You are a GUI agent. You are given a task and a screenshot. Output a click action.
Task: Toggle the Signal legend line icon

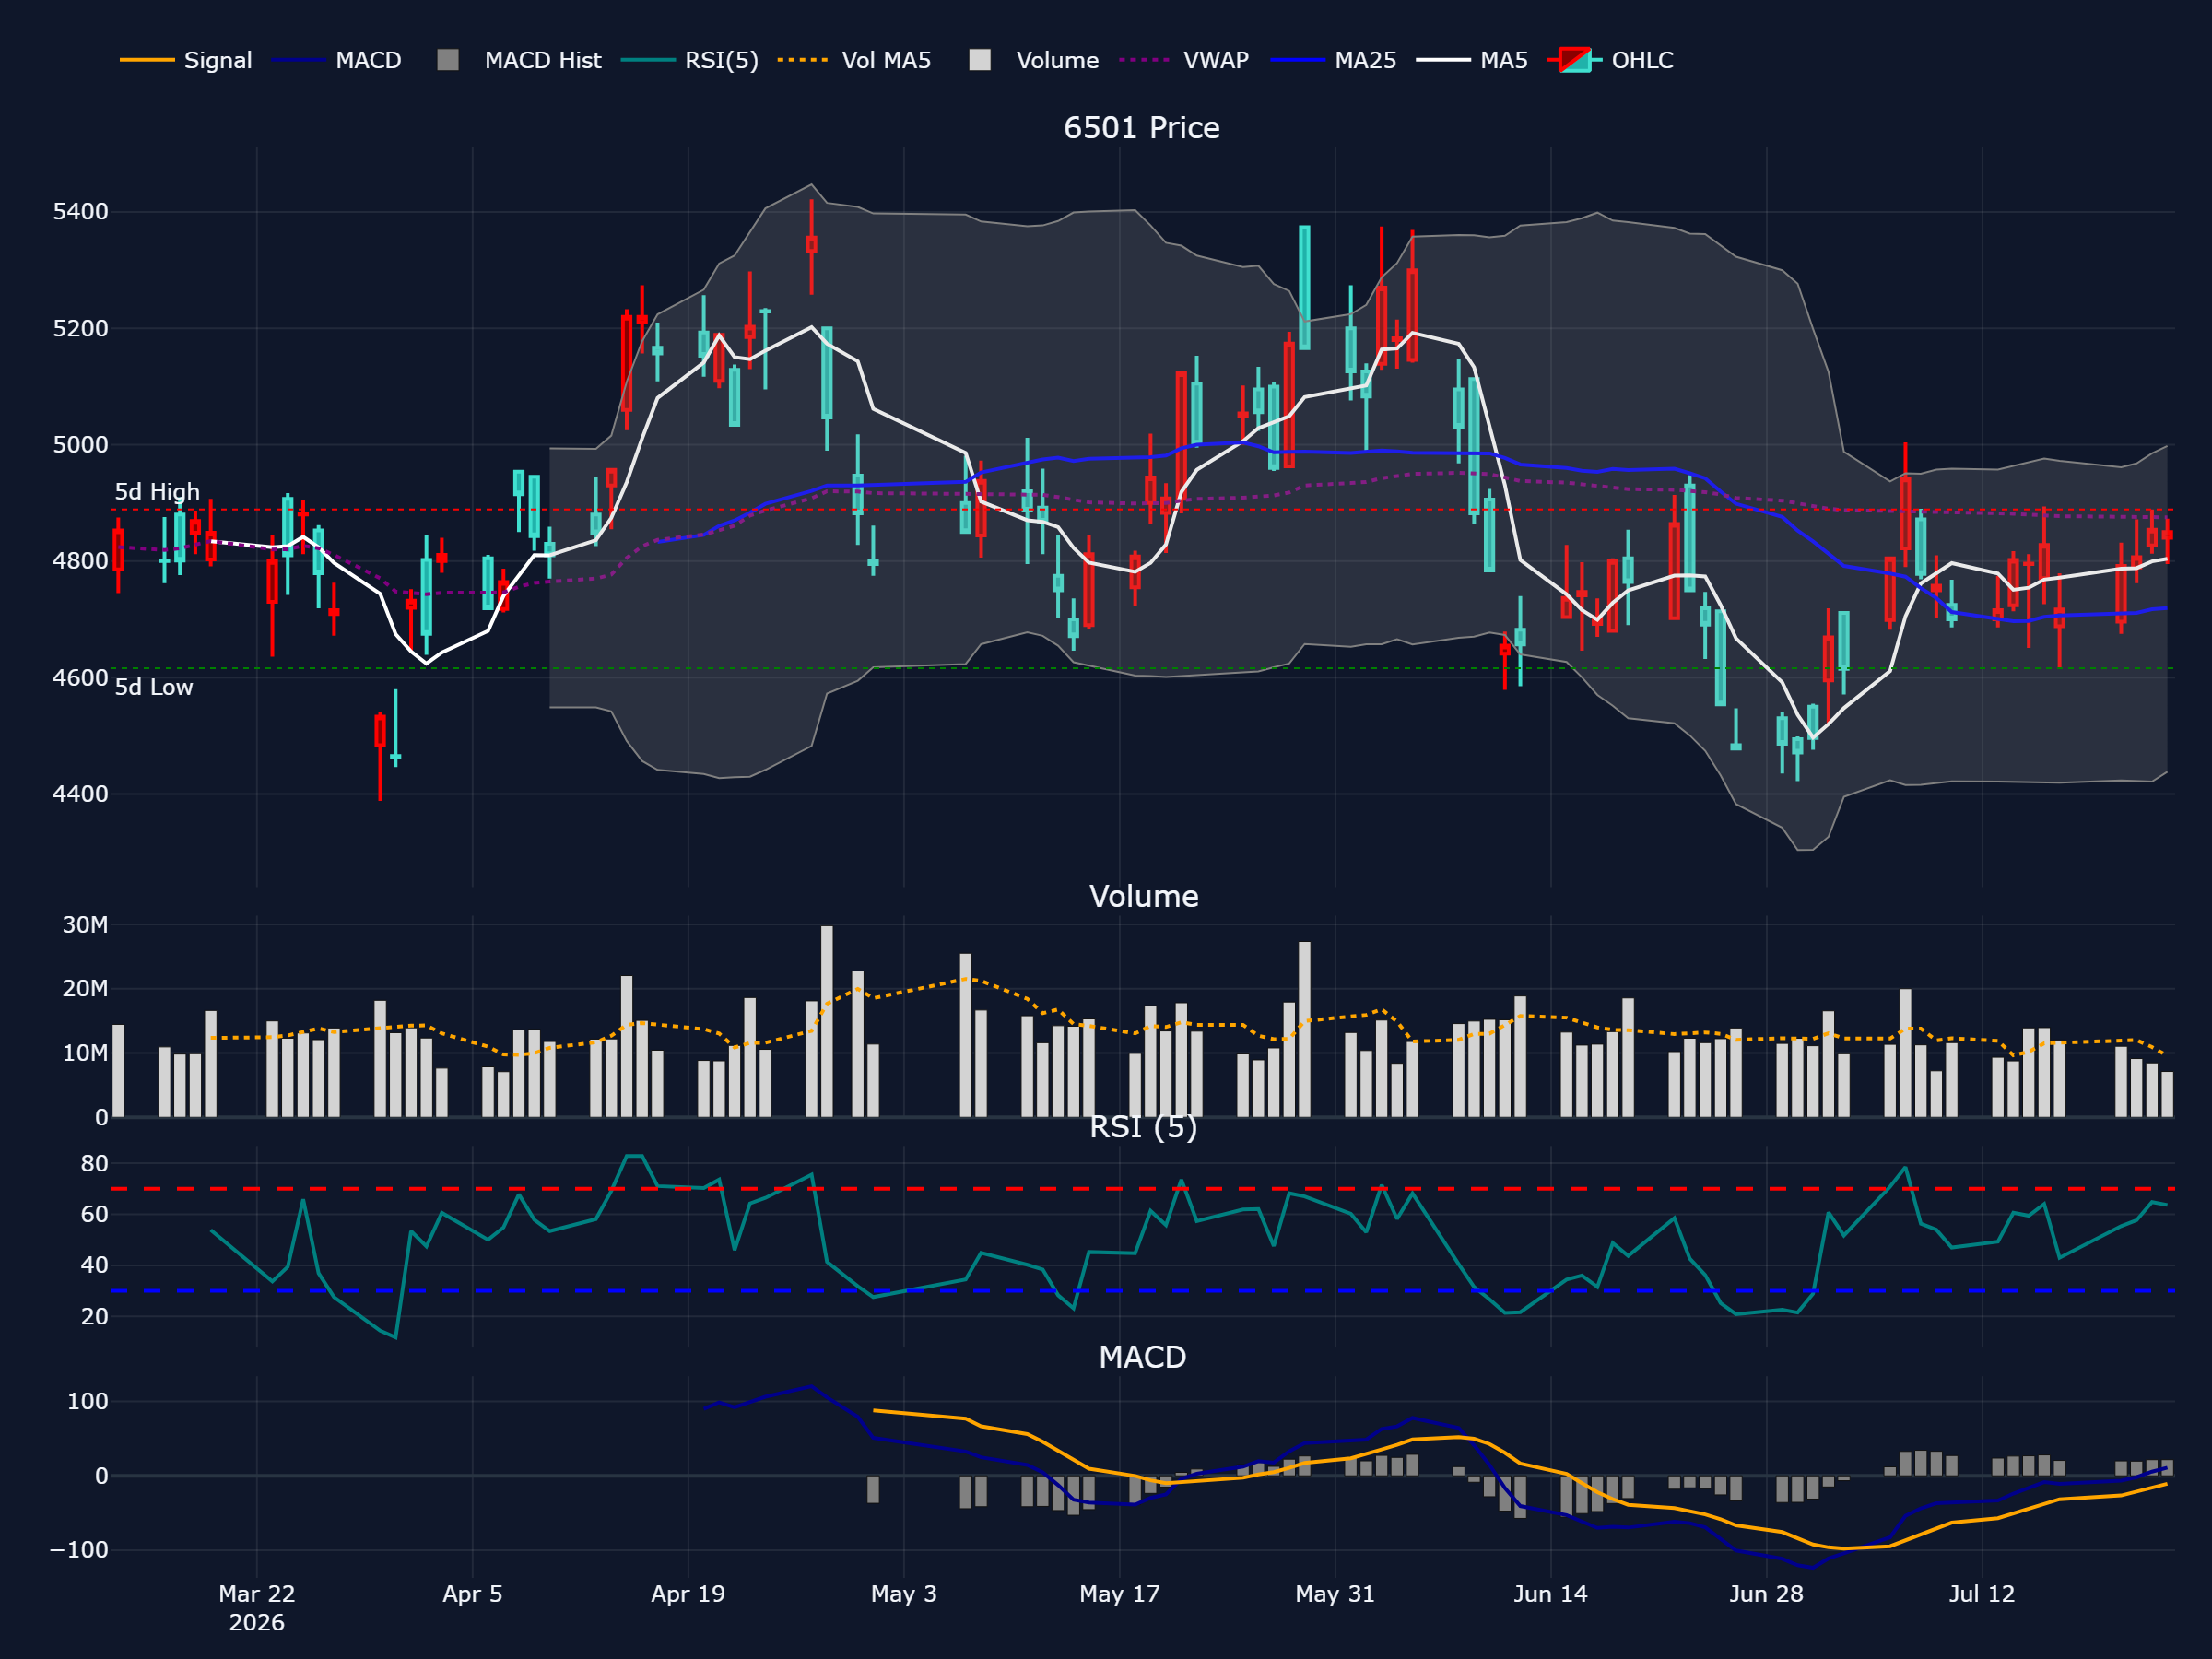(x=147, y=60)
